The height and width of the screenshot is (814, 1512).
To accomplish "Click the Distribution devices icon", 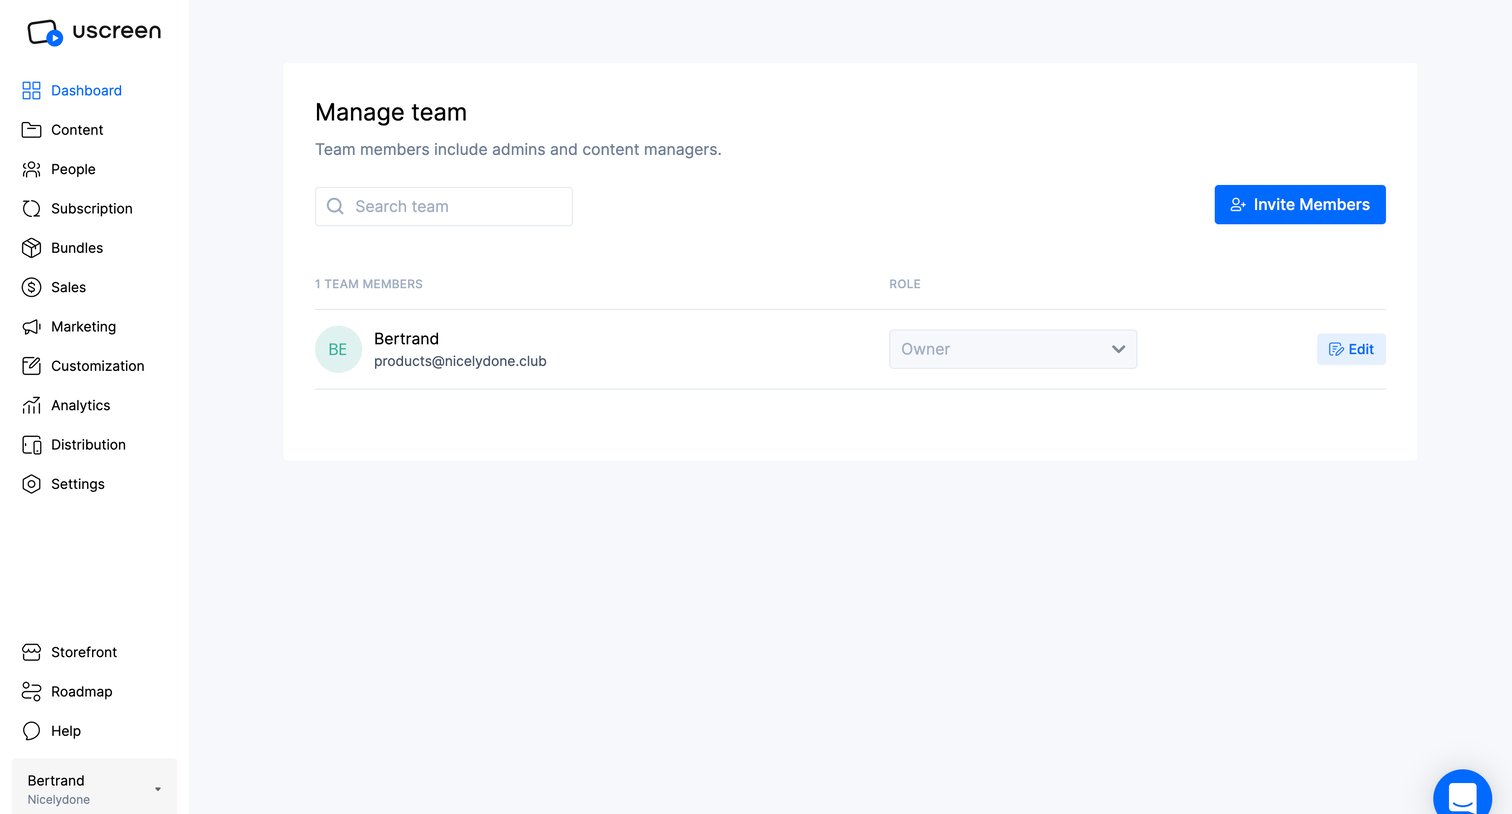I will [32, 445].
